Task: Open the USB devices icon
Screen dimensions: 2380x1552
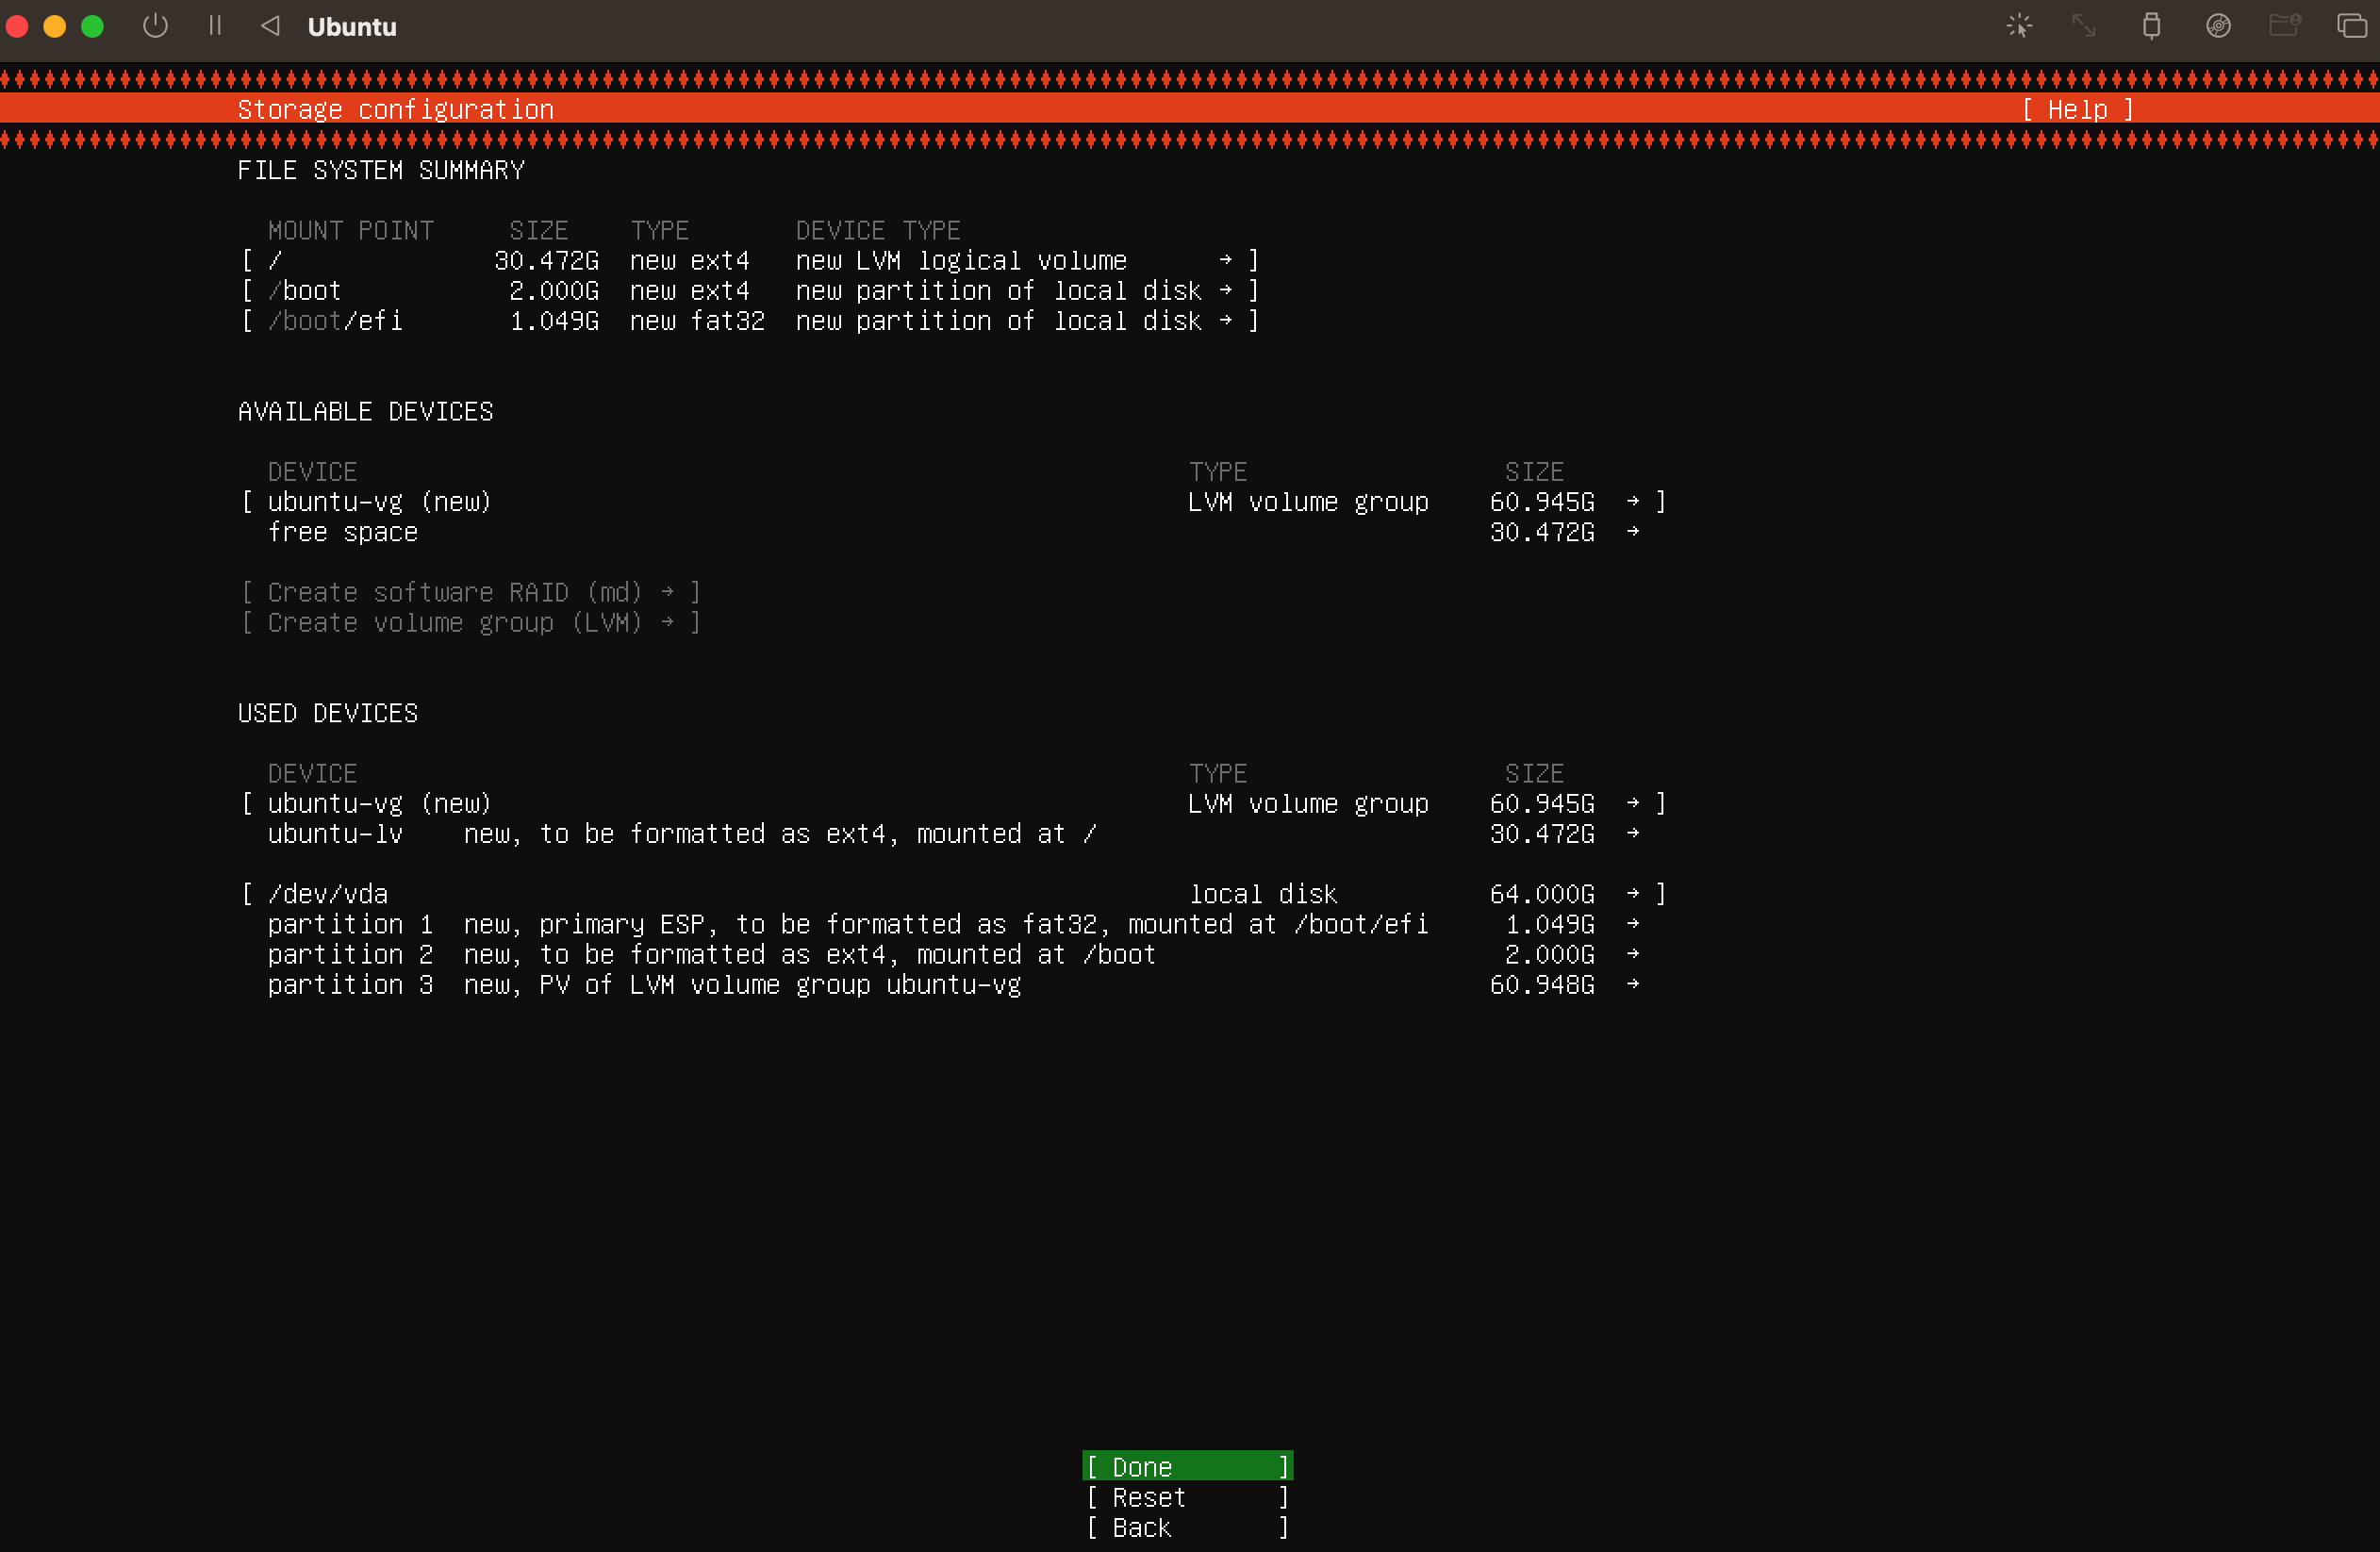Action: 2151,26
